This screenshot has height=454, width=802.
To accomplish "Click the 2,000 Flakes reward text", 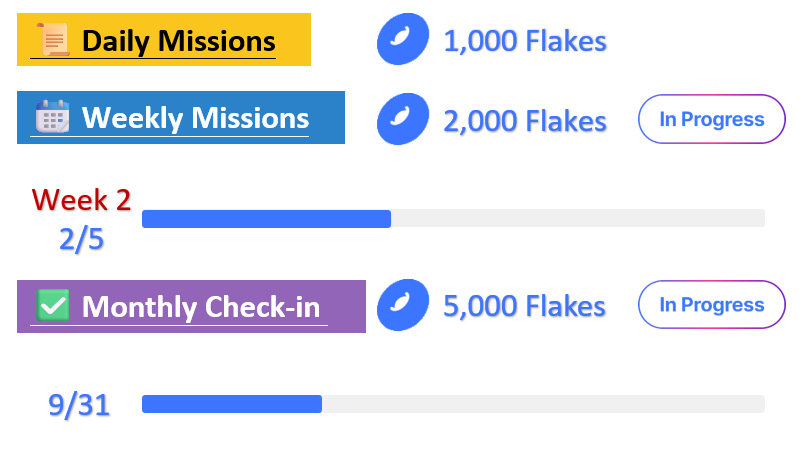I will (x=525, y=120).
